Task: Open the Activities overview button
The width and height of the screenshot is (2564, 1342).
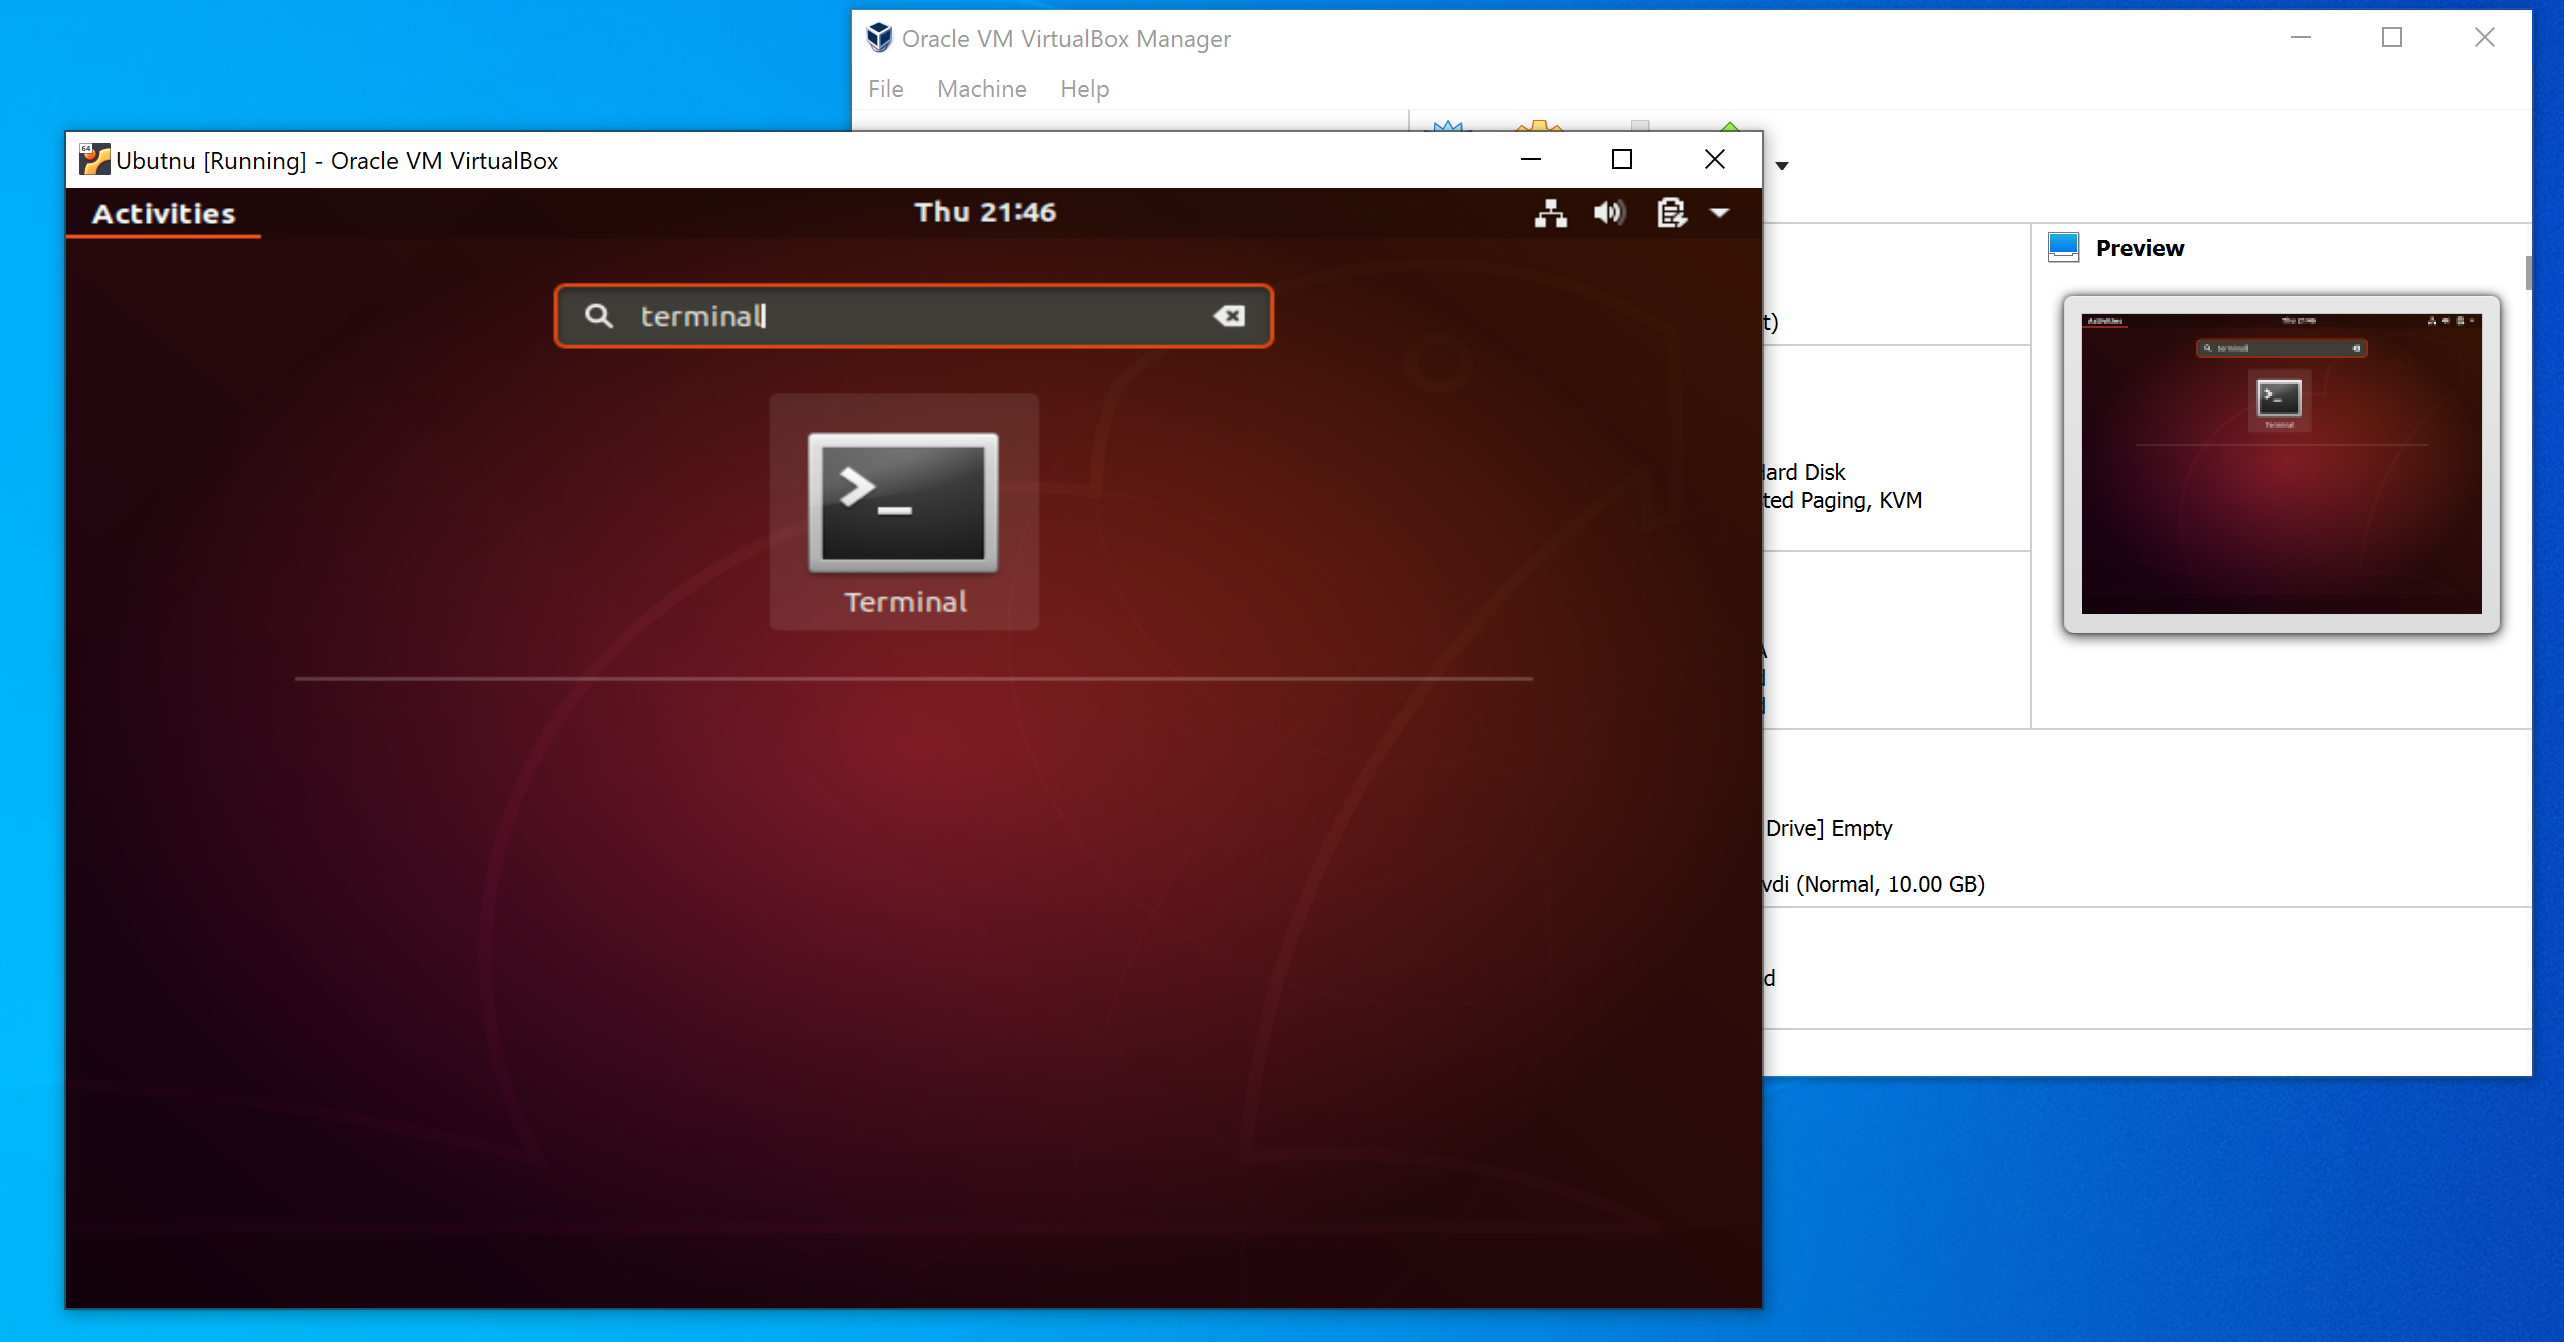Action: coord(164,213)
